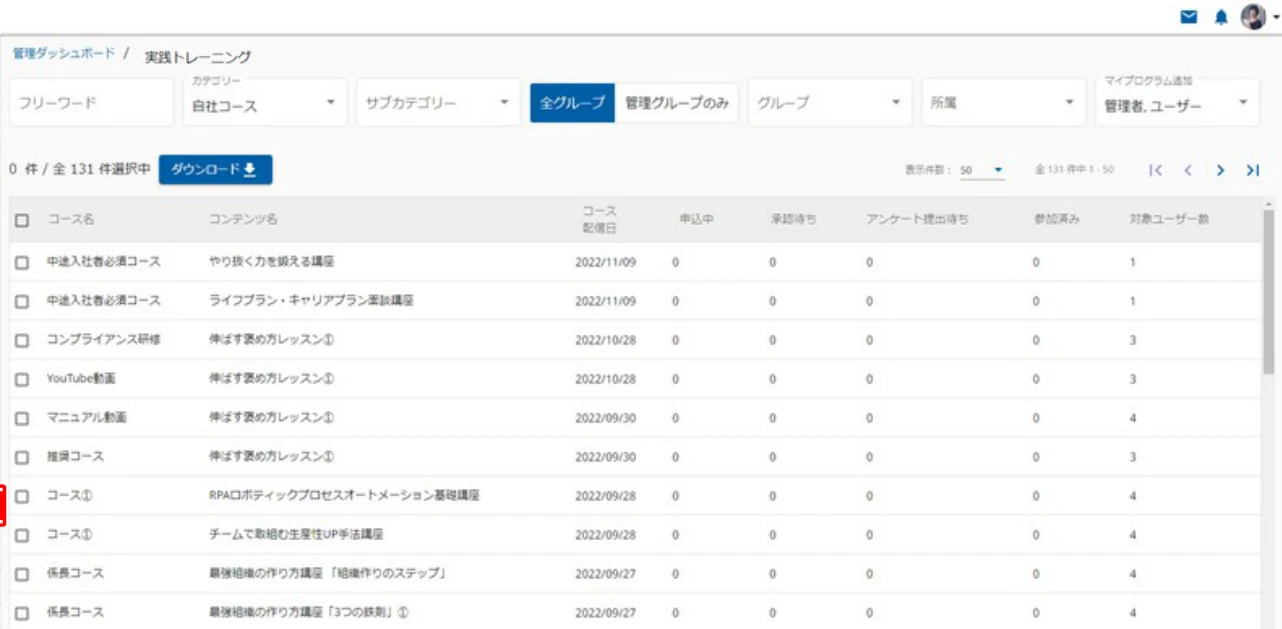The image size is (1282, 629).
Task: Select the YouTube動画 row checkbox
Action: pos(22,379)
